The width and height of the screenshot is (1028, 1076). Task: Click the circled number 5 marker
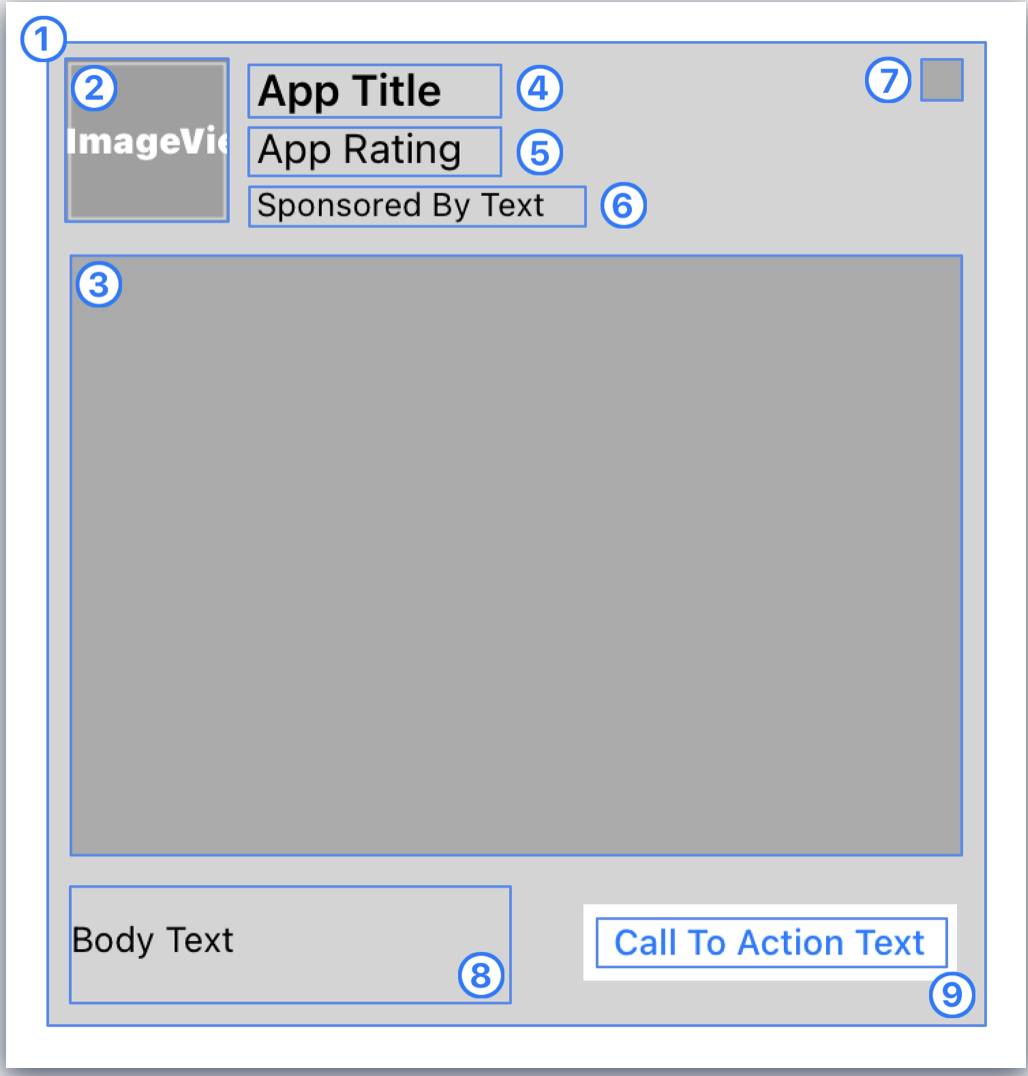(x=539, y=152)
